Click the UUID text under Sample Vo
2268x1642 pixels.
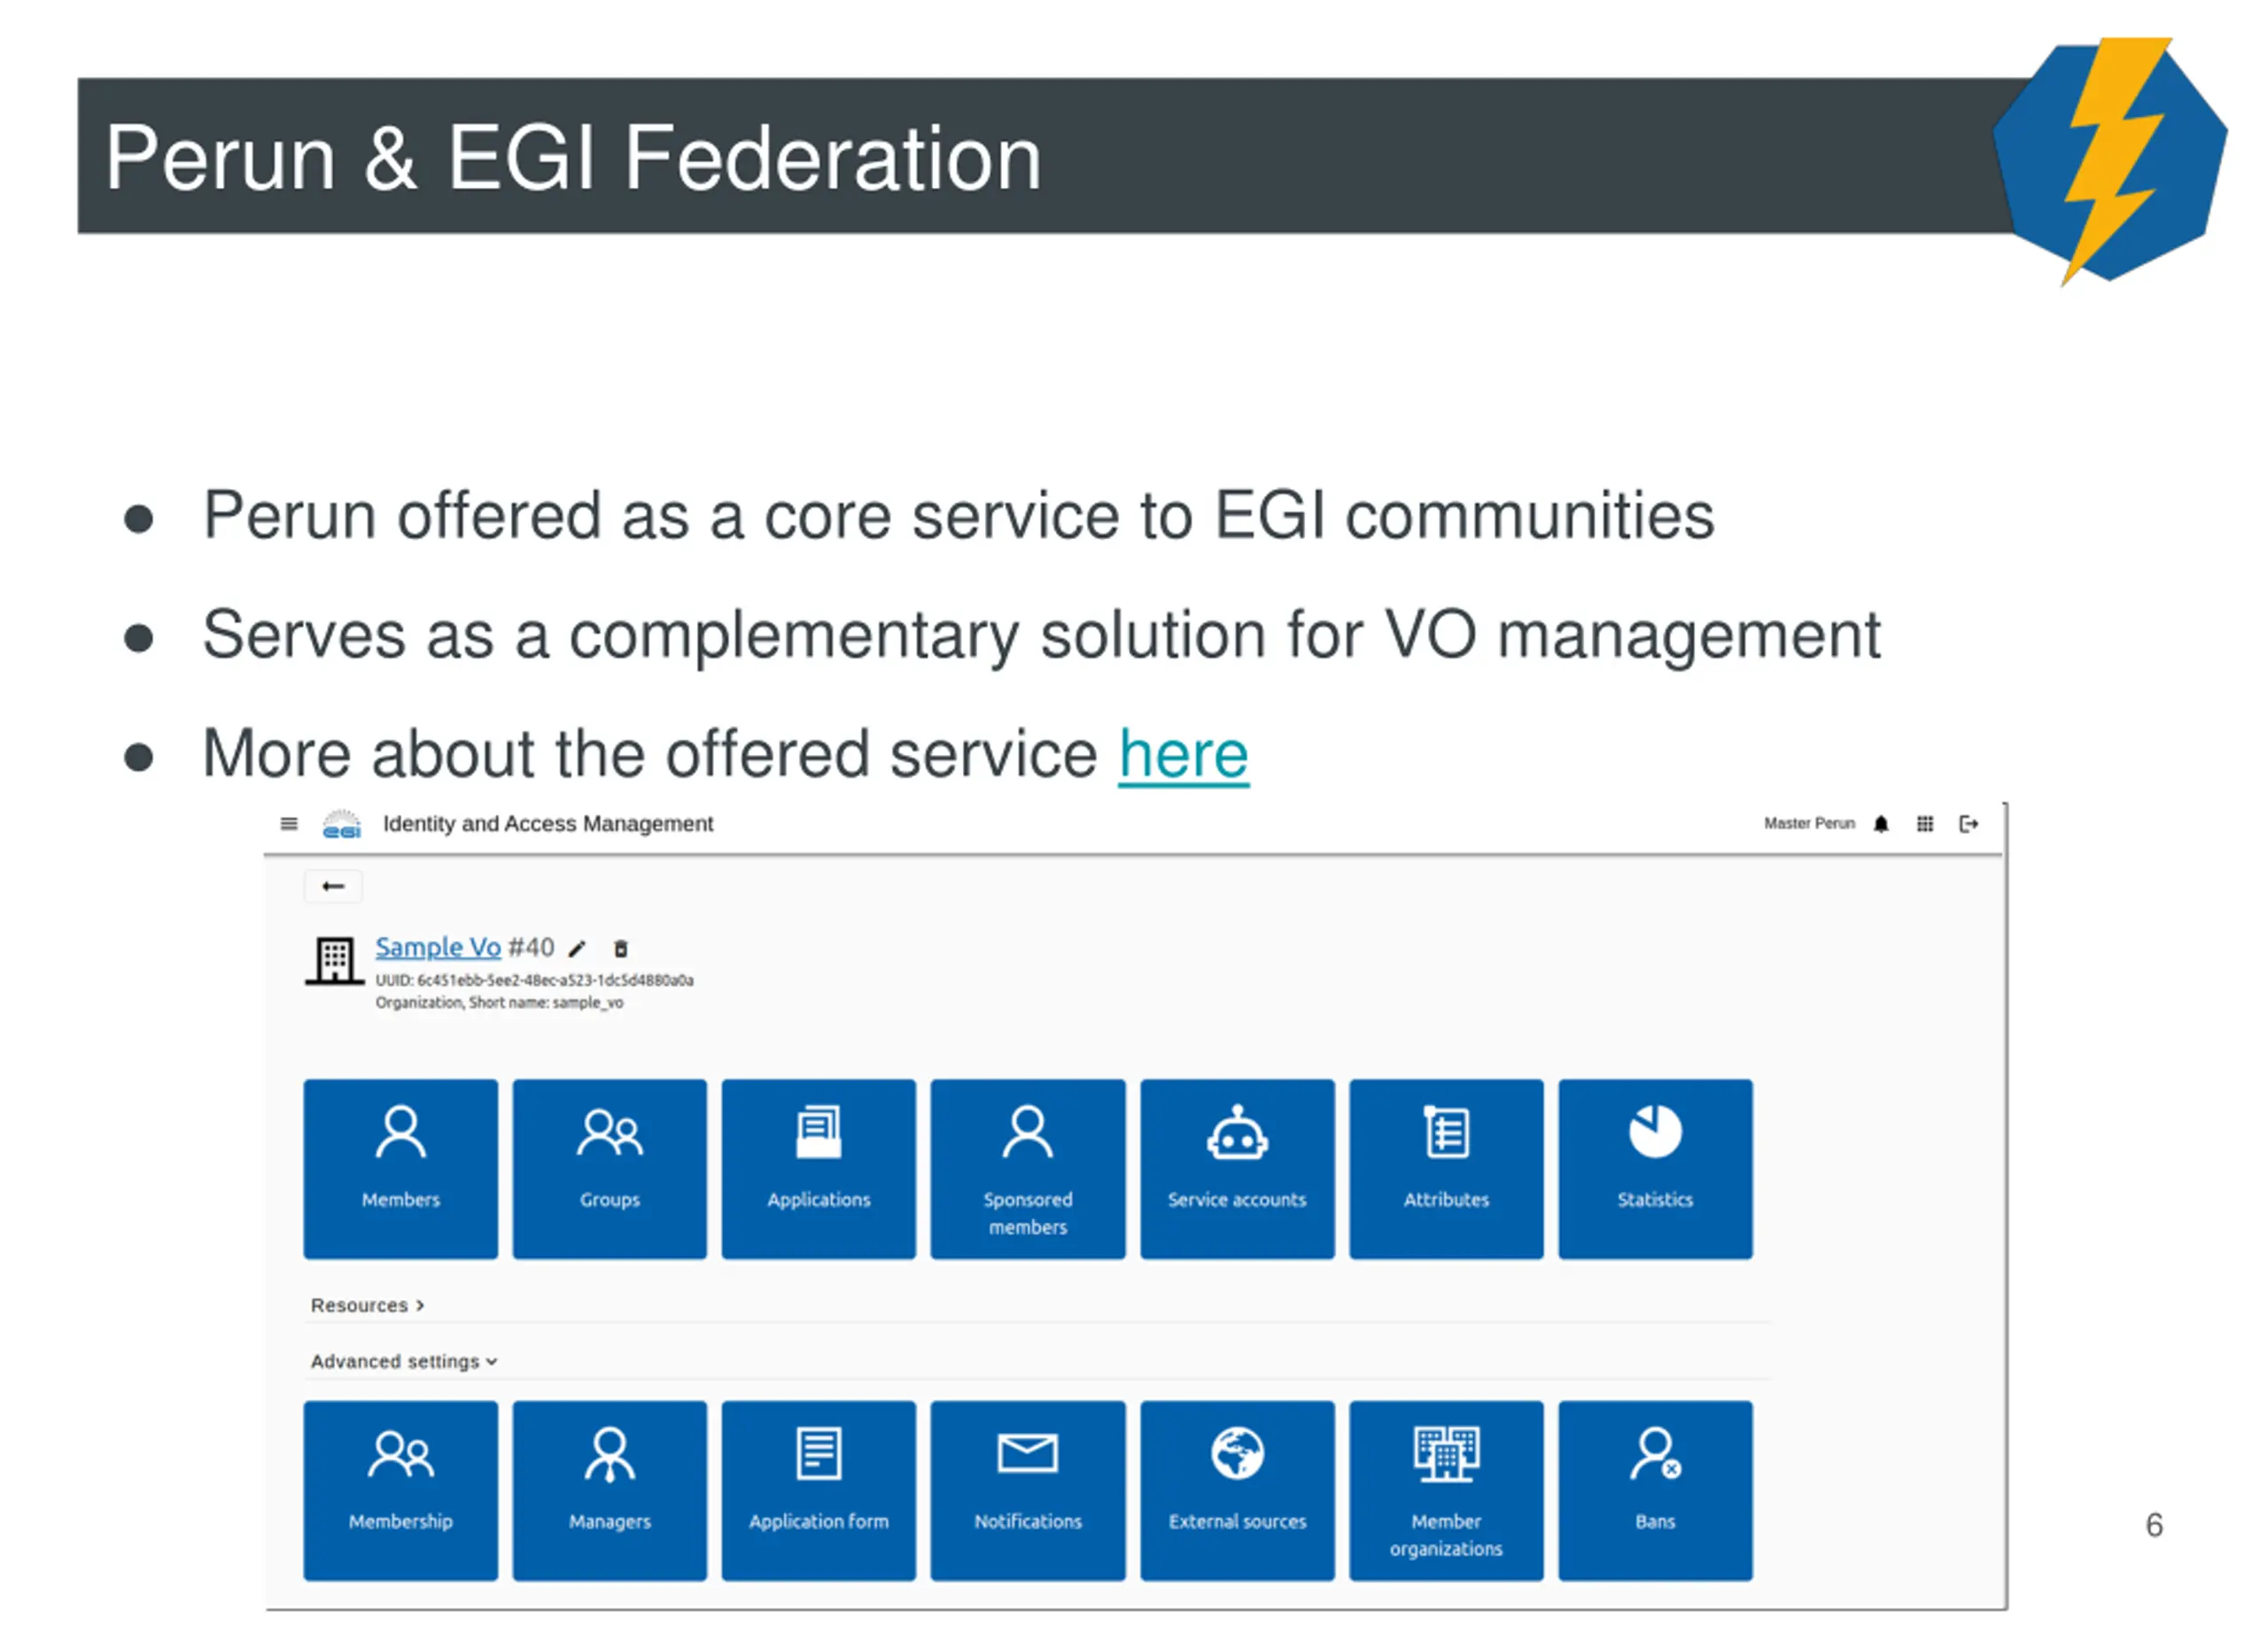pos(535,981)
